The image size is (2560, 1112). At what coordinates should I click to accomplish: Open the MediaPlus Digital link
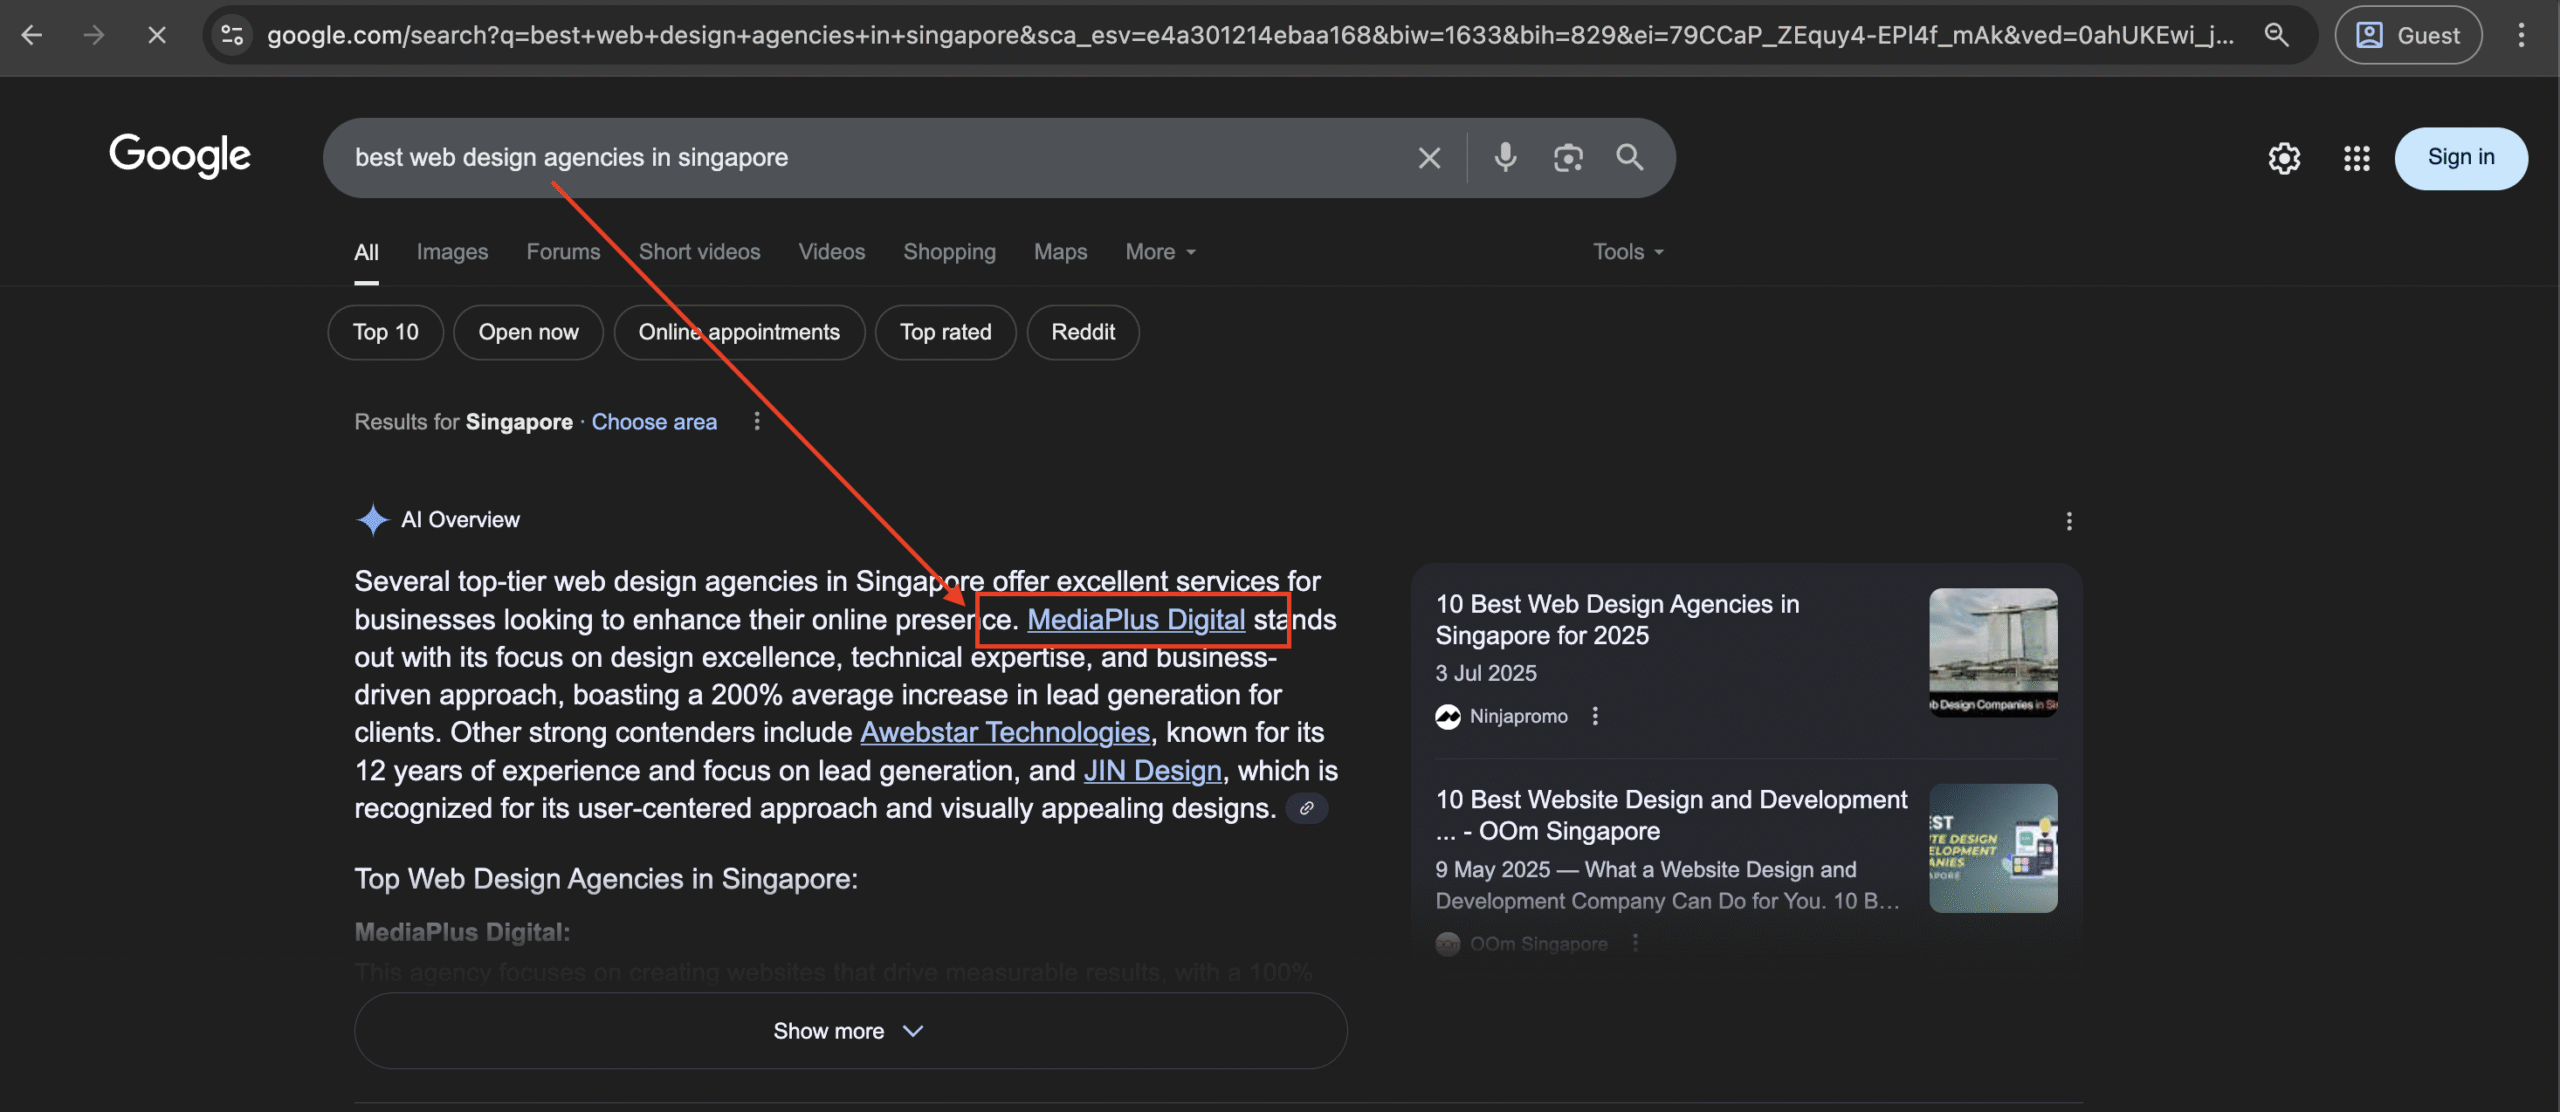(x=1136, y=620)
